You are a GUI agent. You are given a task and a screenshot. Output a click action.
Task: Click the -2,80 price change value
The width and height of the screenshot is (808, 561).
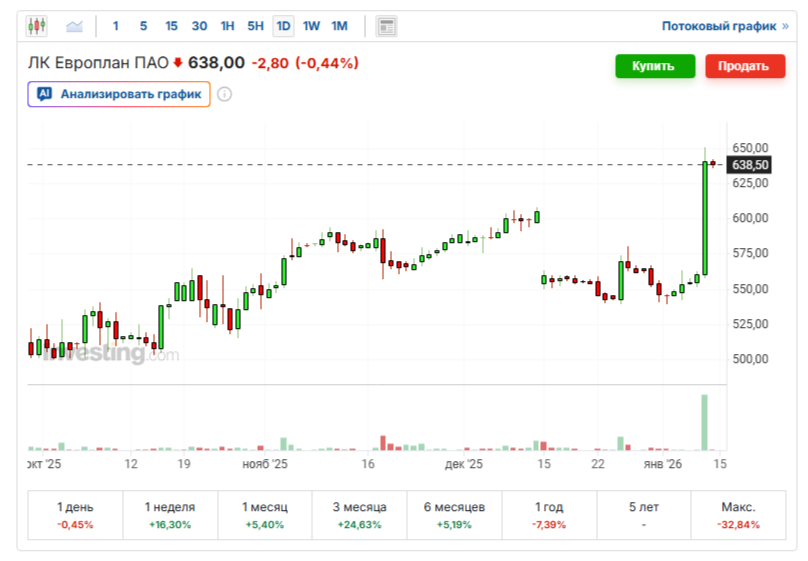click(x=270, y=63)
